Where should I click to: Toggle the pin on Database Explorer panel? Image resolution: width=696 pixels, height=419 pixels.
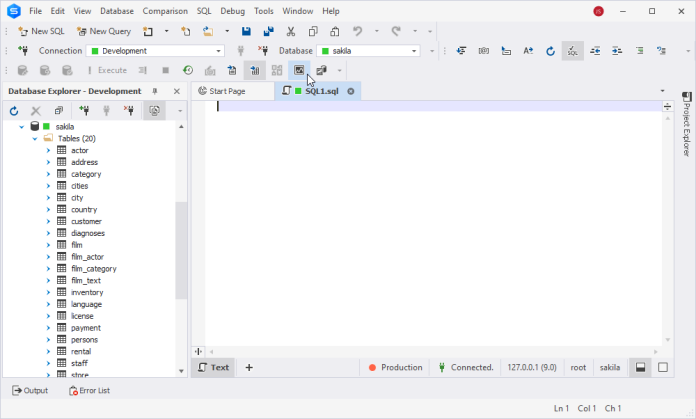click(x=155, y=91)
